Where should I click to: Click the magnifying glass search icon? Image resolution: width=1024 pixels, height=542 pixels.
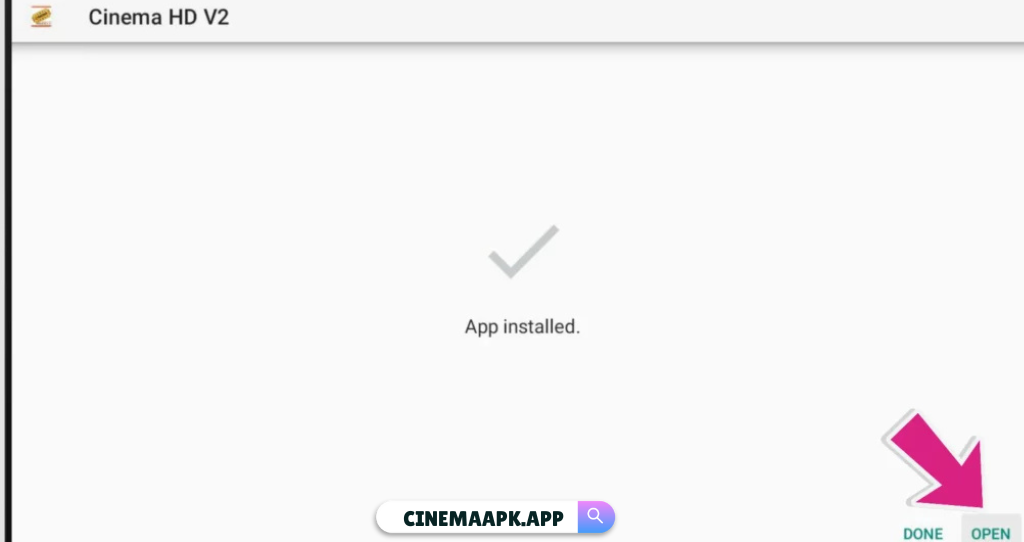pos(595,516)
